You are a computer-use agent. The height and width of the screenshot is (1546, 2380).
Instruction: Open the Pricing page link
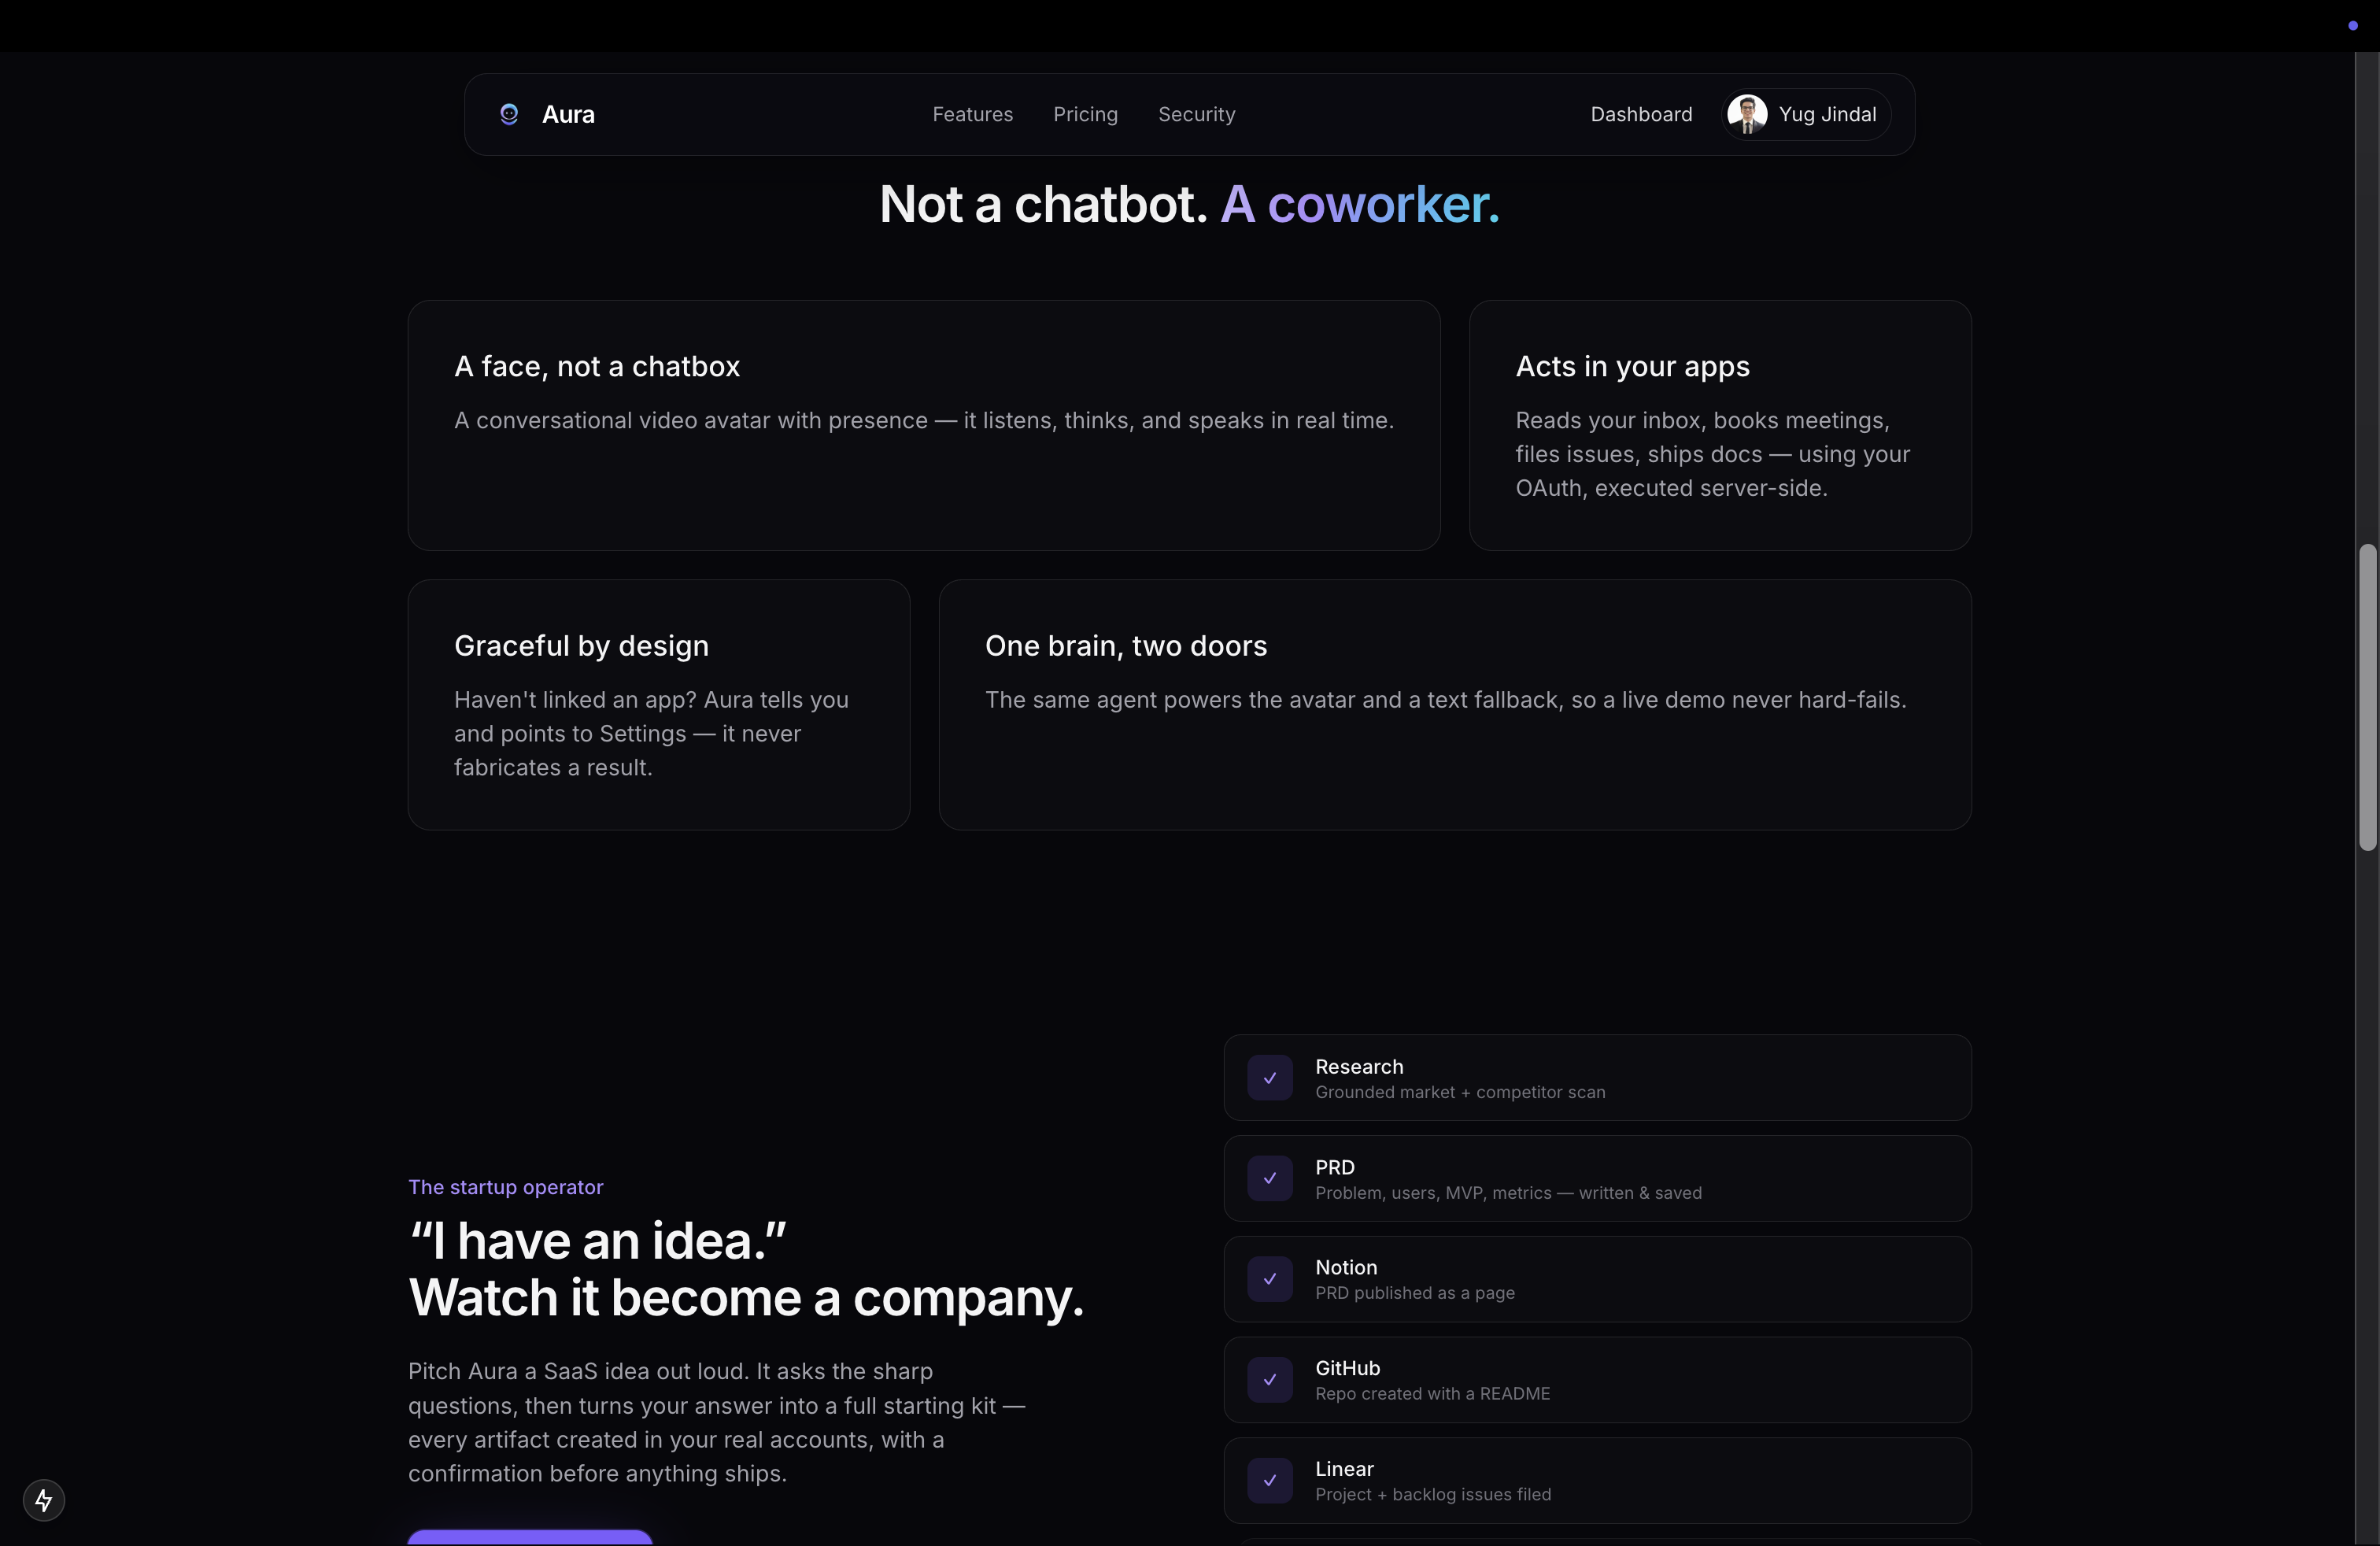[x=1085, y=114]
